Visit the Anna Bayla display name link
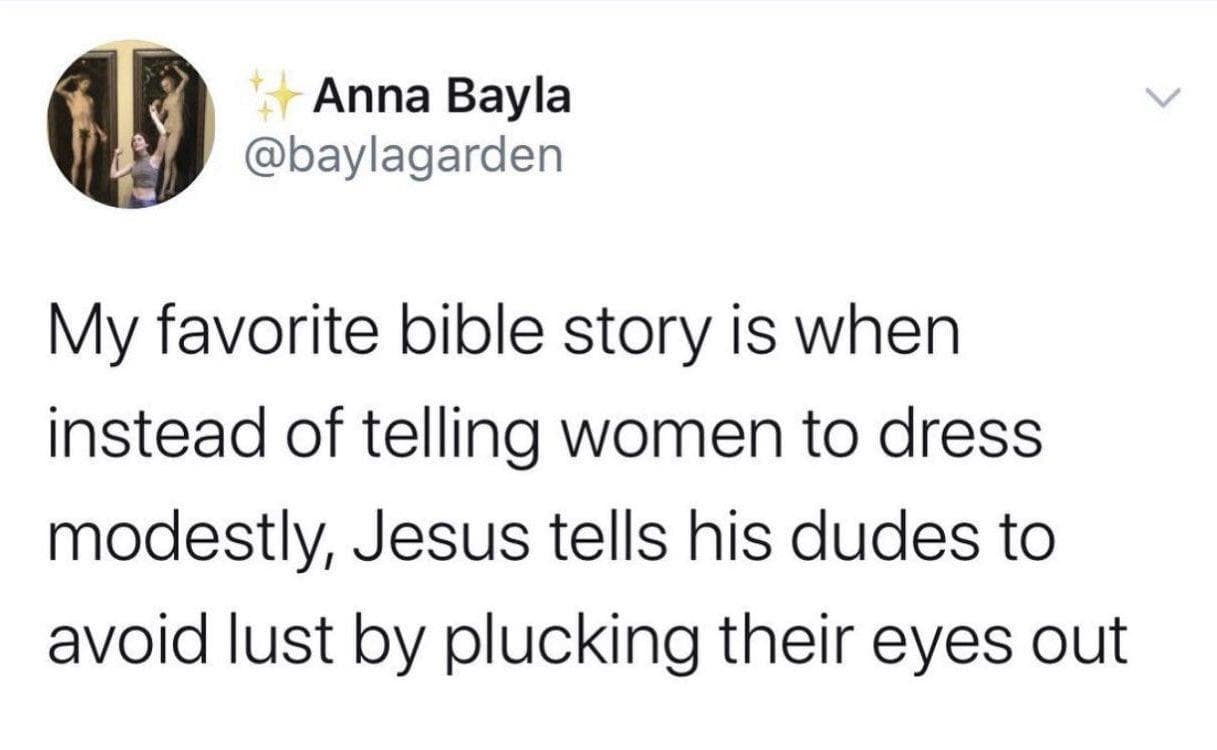This screenshot has height=750, width=1217. click(443, 96)
